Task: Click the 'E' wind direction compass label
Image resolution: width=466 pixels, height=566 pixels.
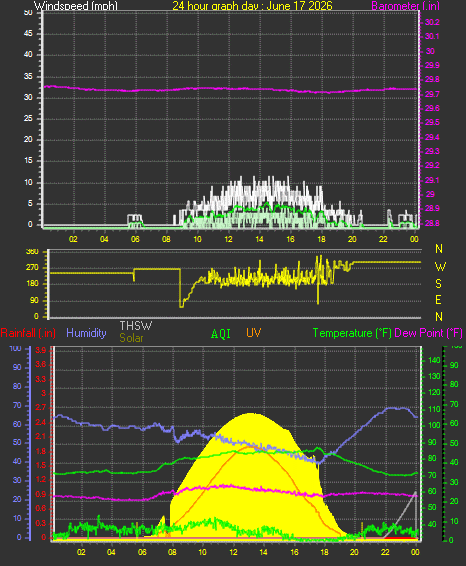Action: 438,300
